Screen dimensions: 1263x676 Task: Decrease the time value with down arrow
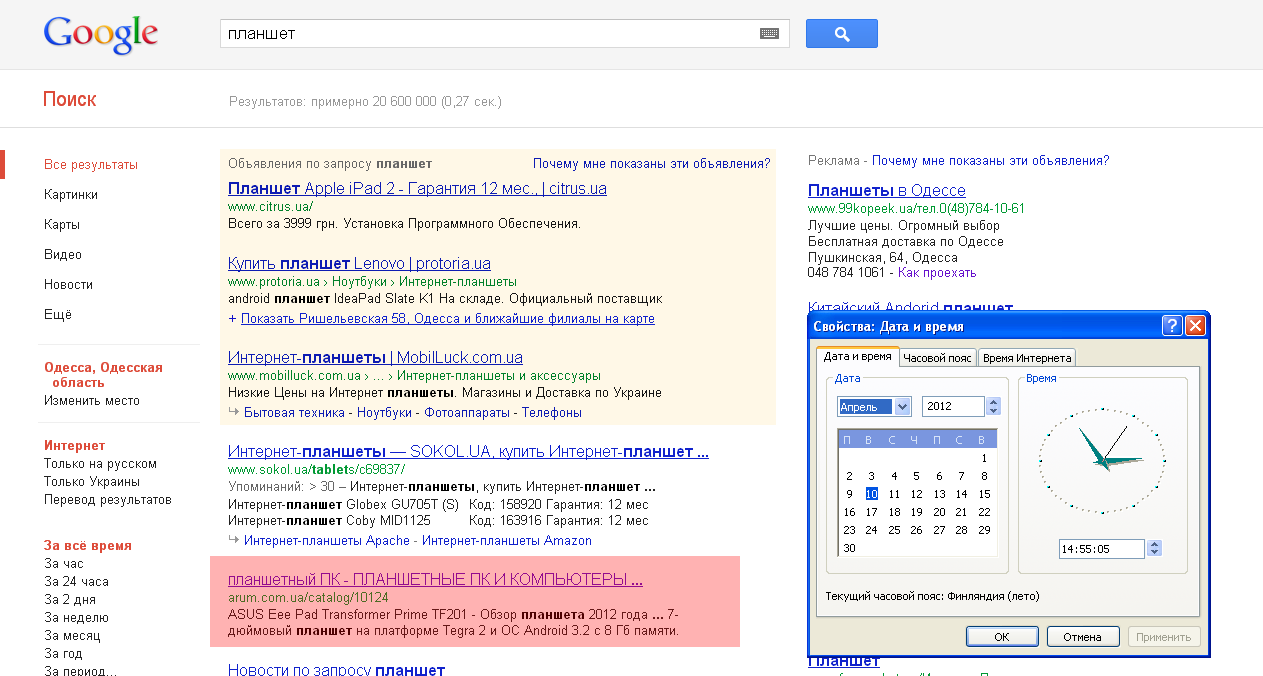click(x=1155, y=553)
